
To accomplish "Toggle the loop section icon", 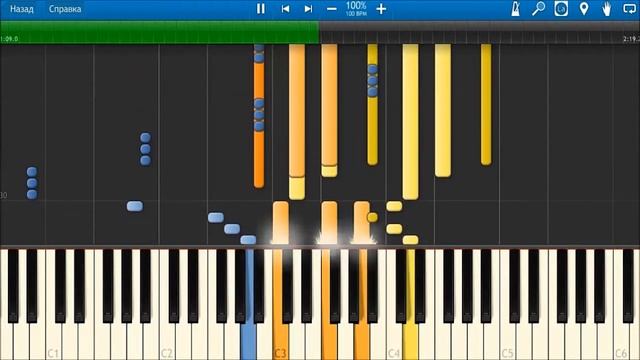I will [630, 9].
